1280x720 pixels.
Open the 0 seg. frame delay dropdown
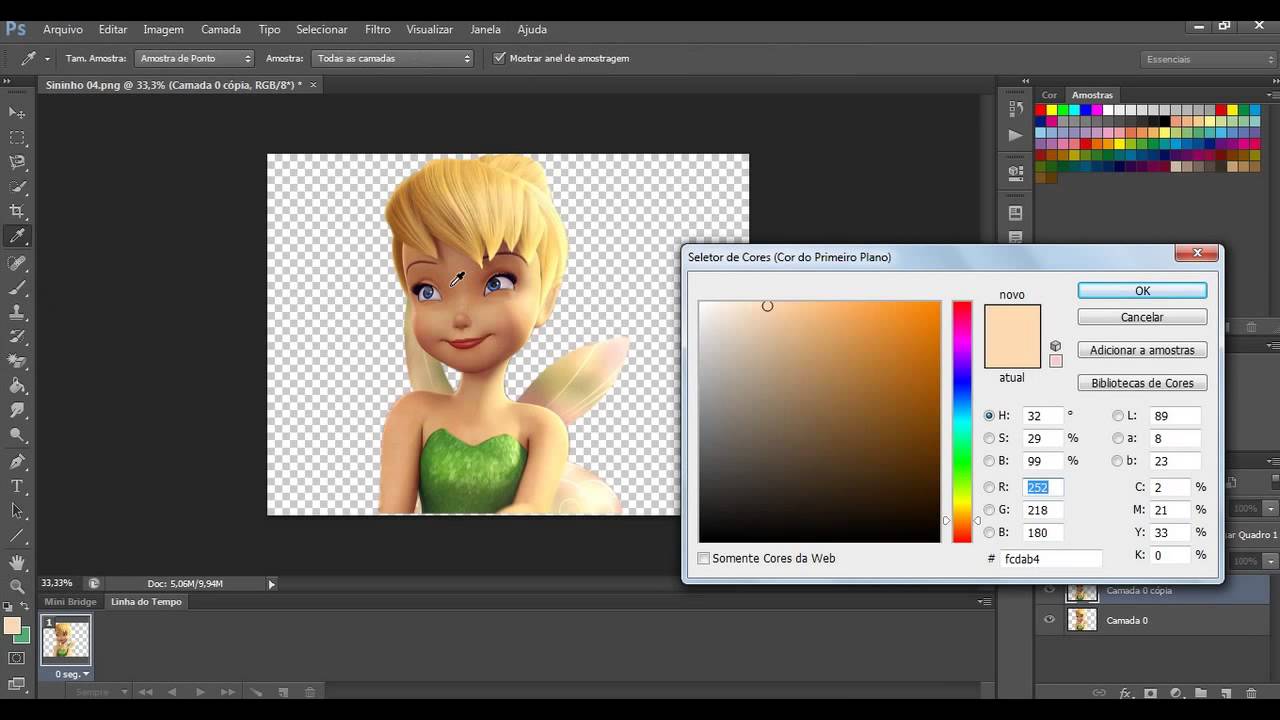click(71, 674)
